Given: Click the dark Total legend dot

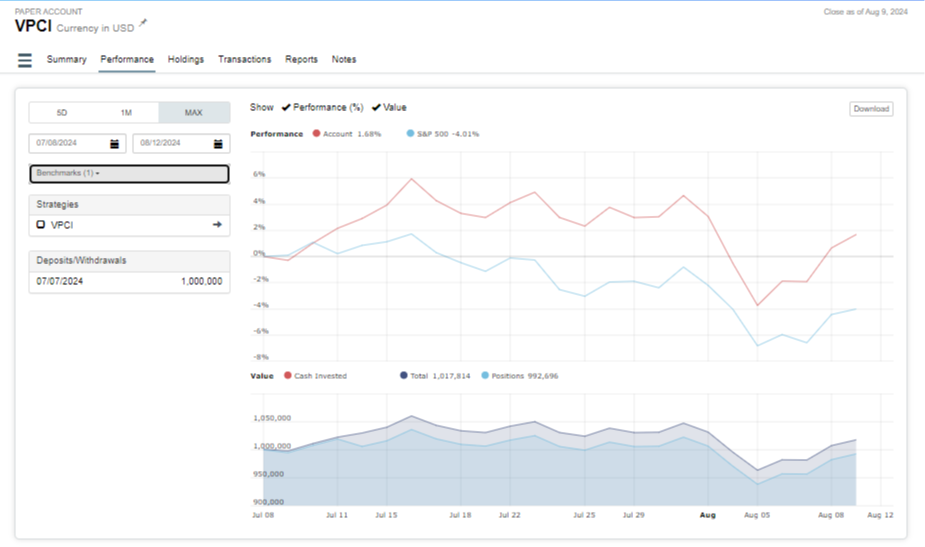Looking at the screenshot, I should click(404, 376).
